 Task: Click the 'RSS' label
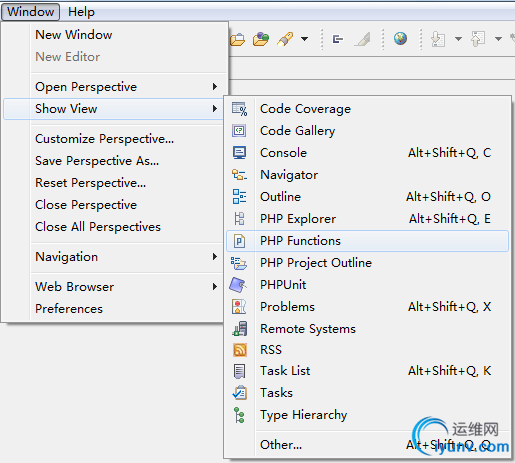(x=271, y=350)
